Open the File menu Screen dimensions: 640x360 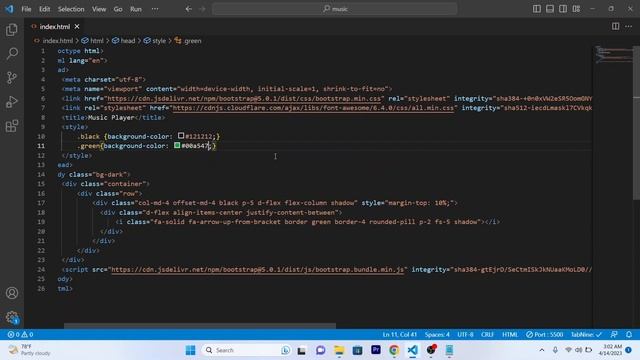click(26, 9)
